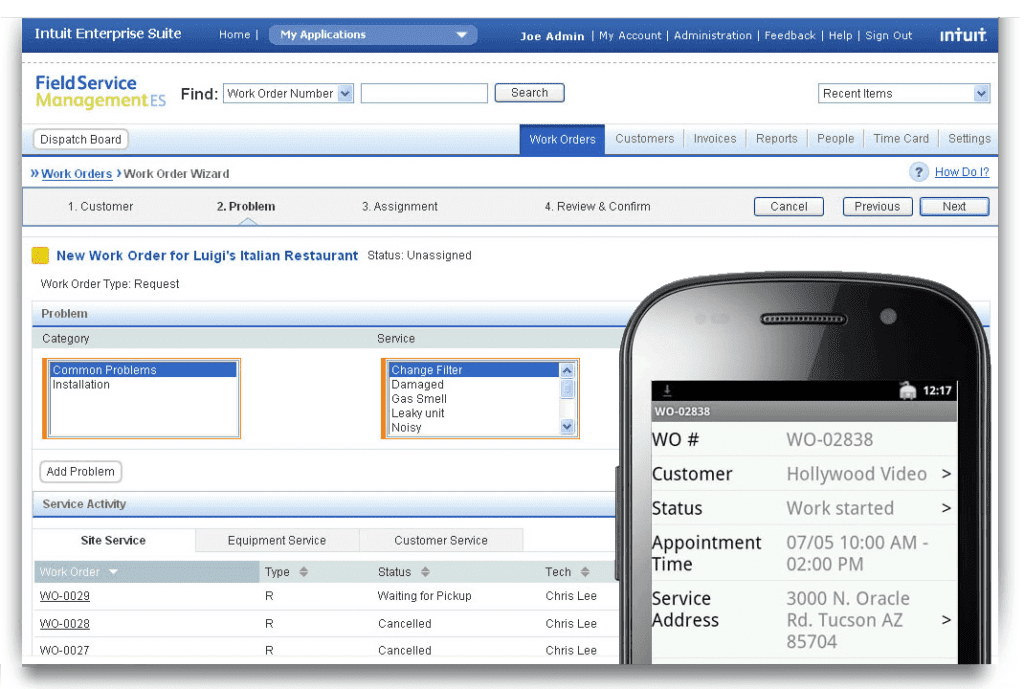Select Noisy in Service list
Screen dimensions: 1024x689
(474, 427)
